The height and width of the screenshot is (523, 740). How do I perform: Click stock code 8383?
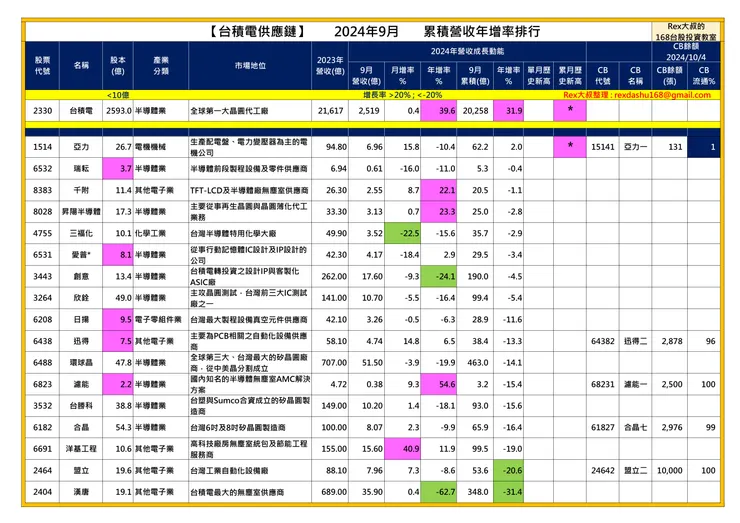(x=42, y=190)
